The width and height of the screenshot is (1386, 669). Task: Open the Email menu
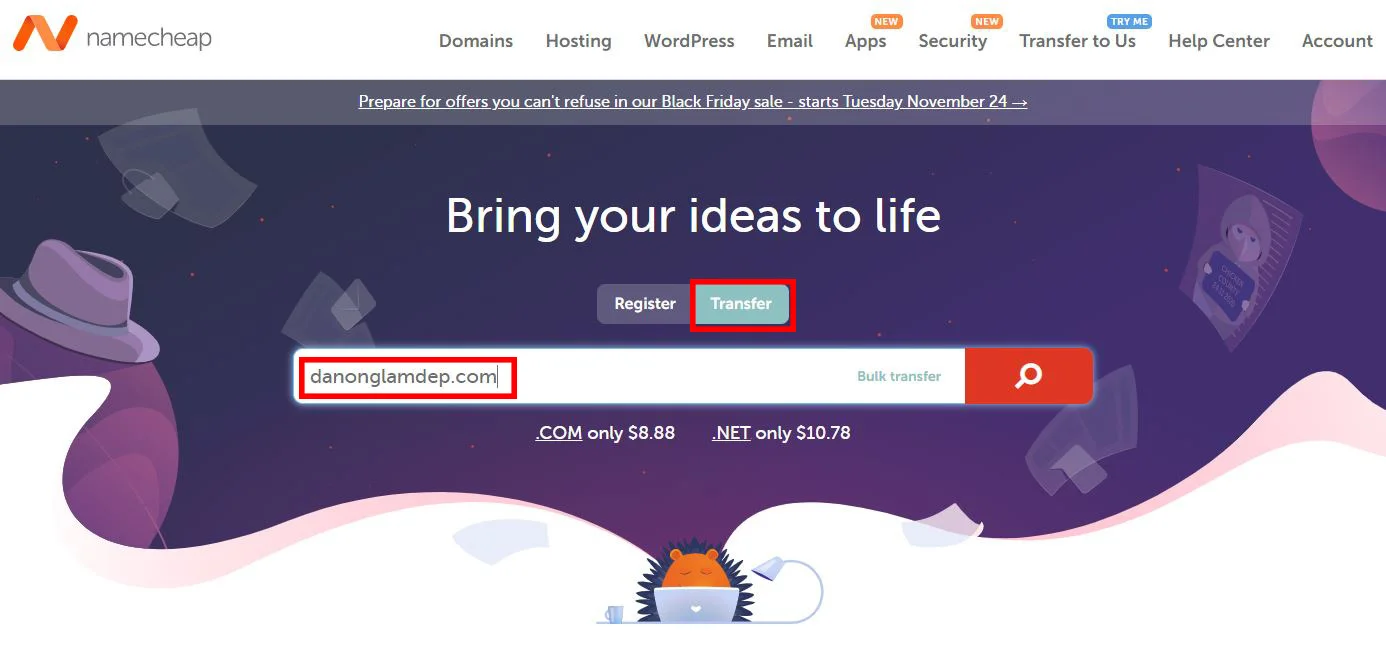pos(789,41)
